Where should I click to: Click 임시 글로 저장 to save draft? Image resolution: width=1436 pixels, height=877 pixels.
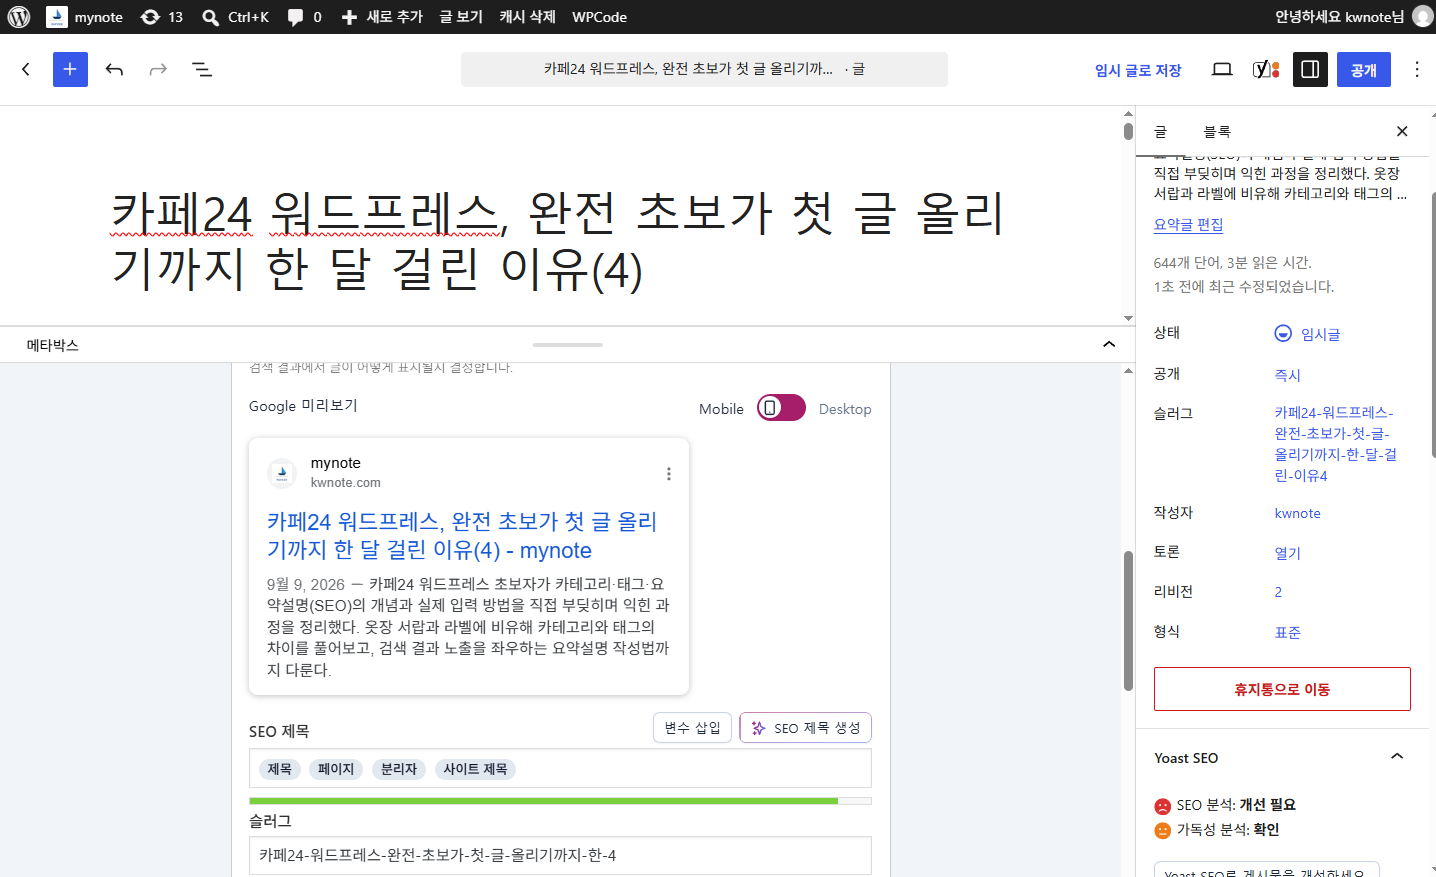tap(1138, 70)
